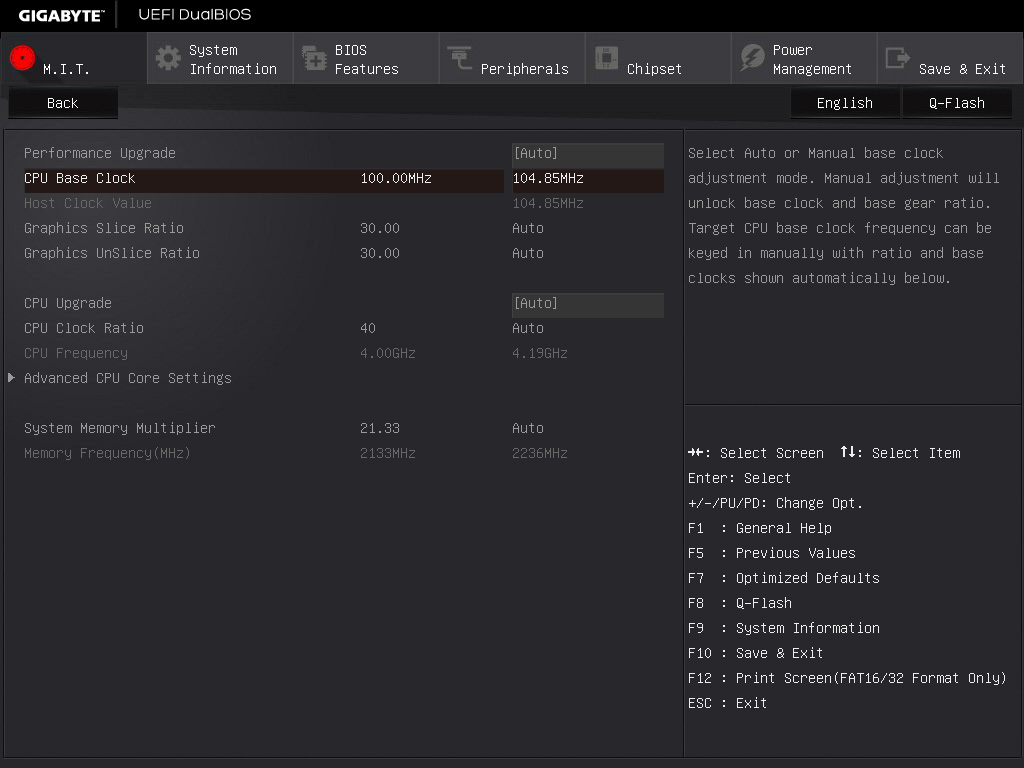The image size is (1024, 768).
Task: Click the Graphics UnSlice Ratio 30.00 value
Action: (x=379, y=253)
